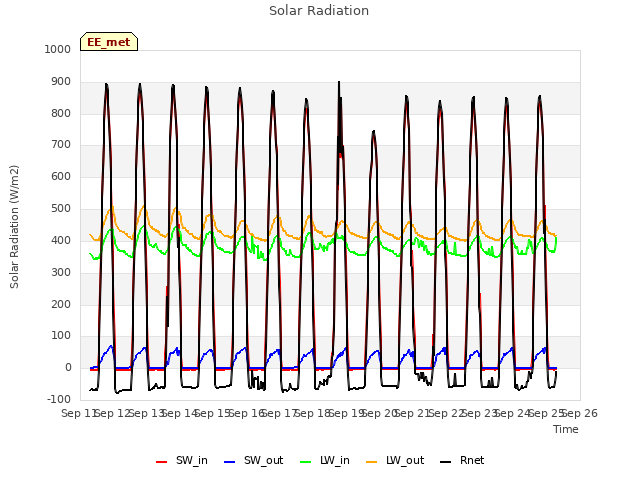Click the Sep 19 x-axis tick label
Screen dimensions: 640x480
pyautogui.click(x=347, y=413)
